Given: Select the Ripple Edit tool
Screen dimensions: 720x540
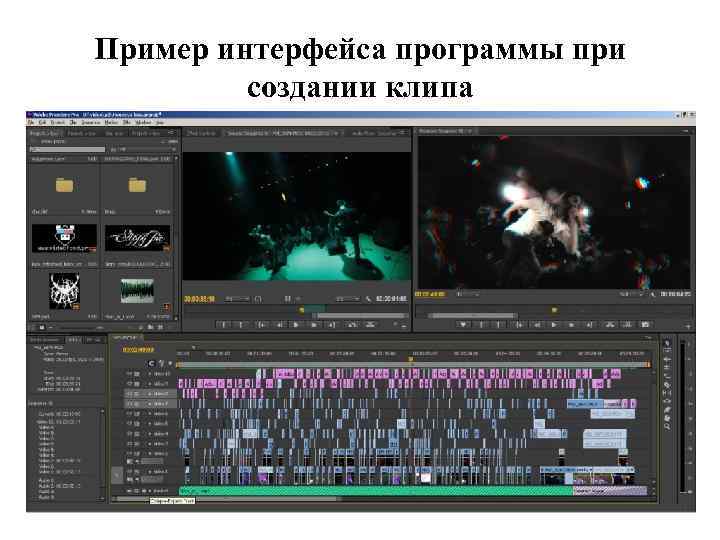Looking at the screenshot, I should pyautogui.click(x=667, y=360).
